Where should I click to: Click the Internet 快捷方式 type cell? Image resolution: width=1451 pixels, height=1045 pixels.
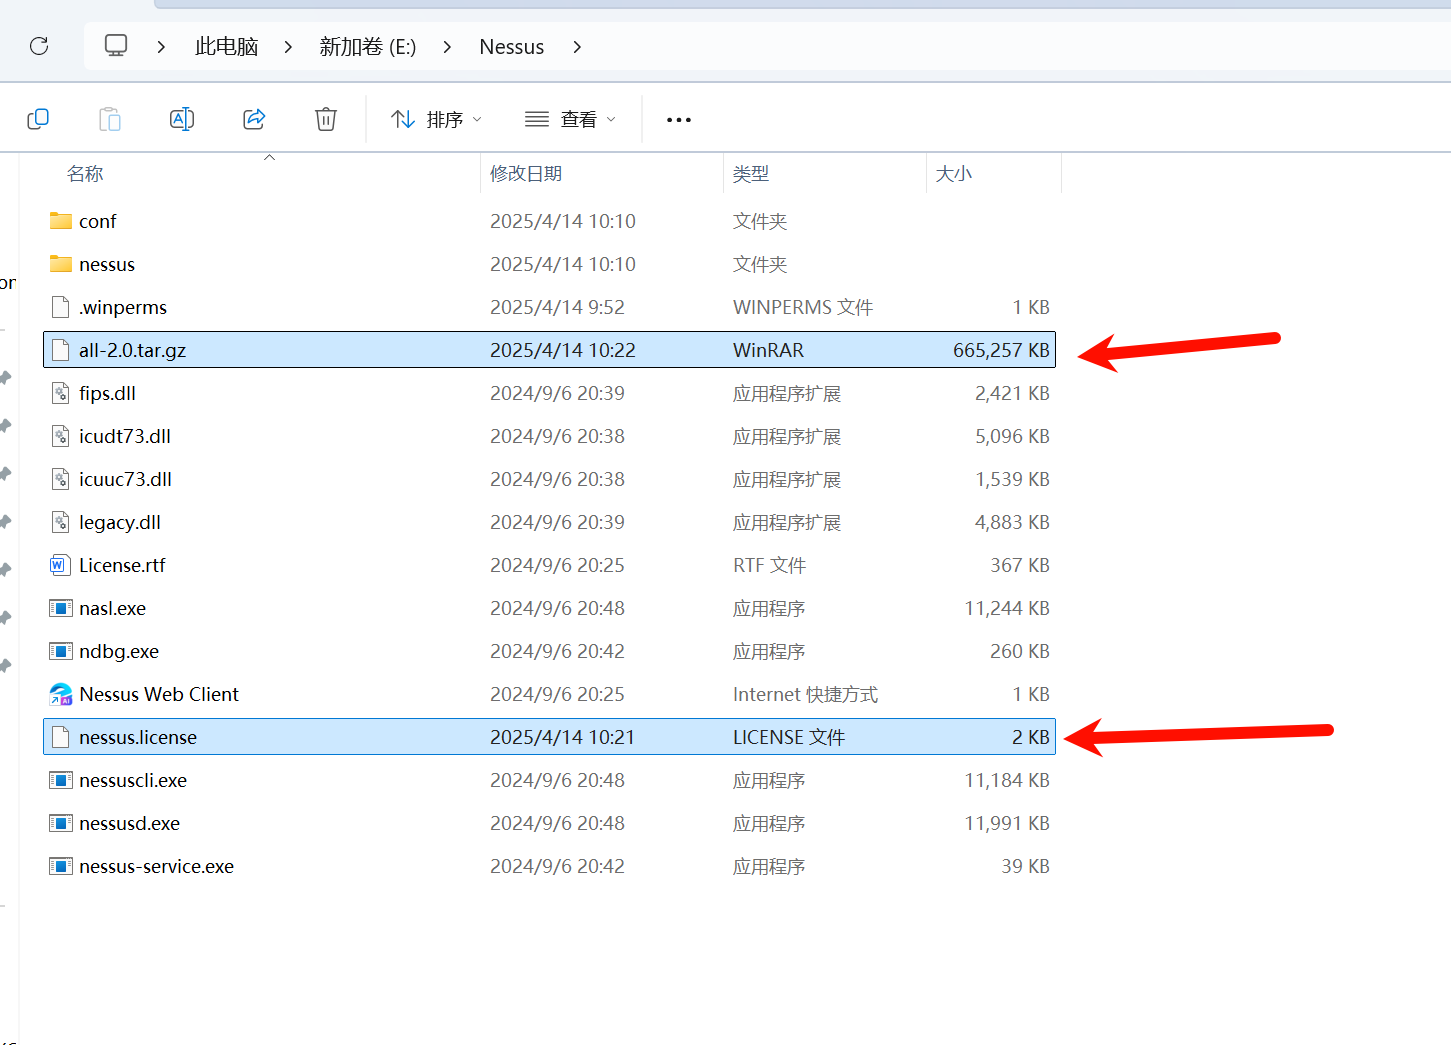tap(805, 694)
